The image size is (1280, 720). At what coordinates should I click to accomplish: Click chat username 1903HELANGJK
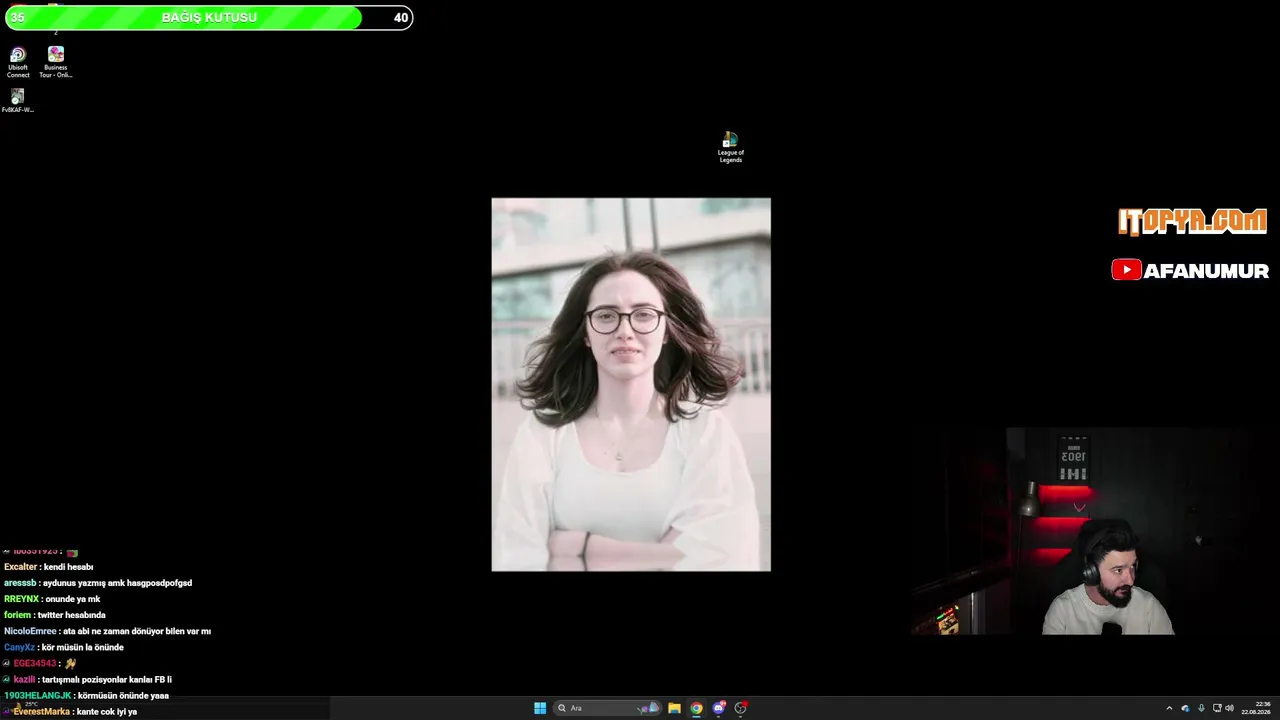[38, 695]
